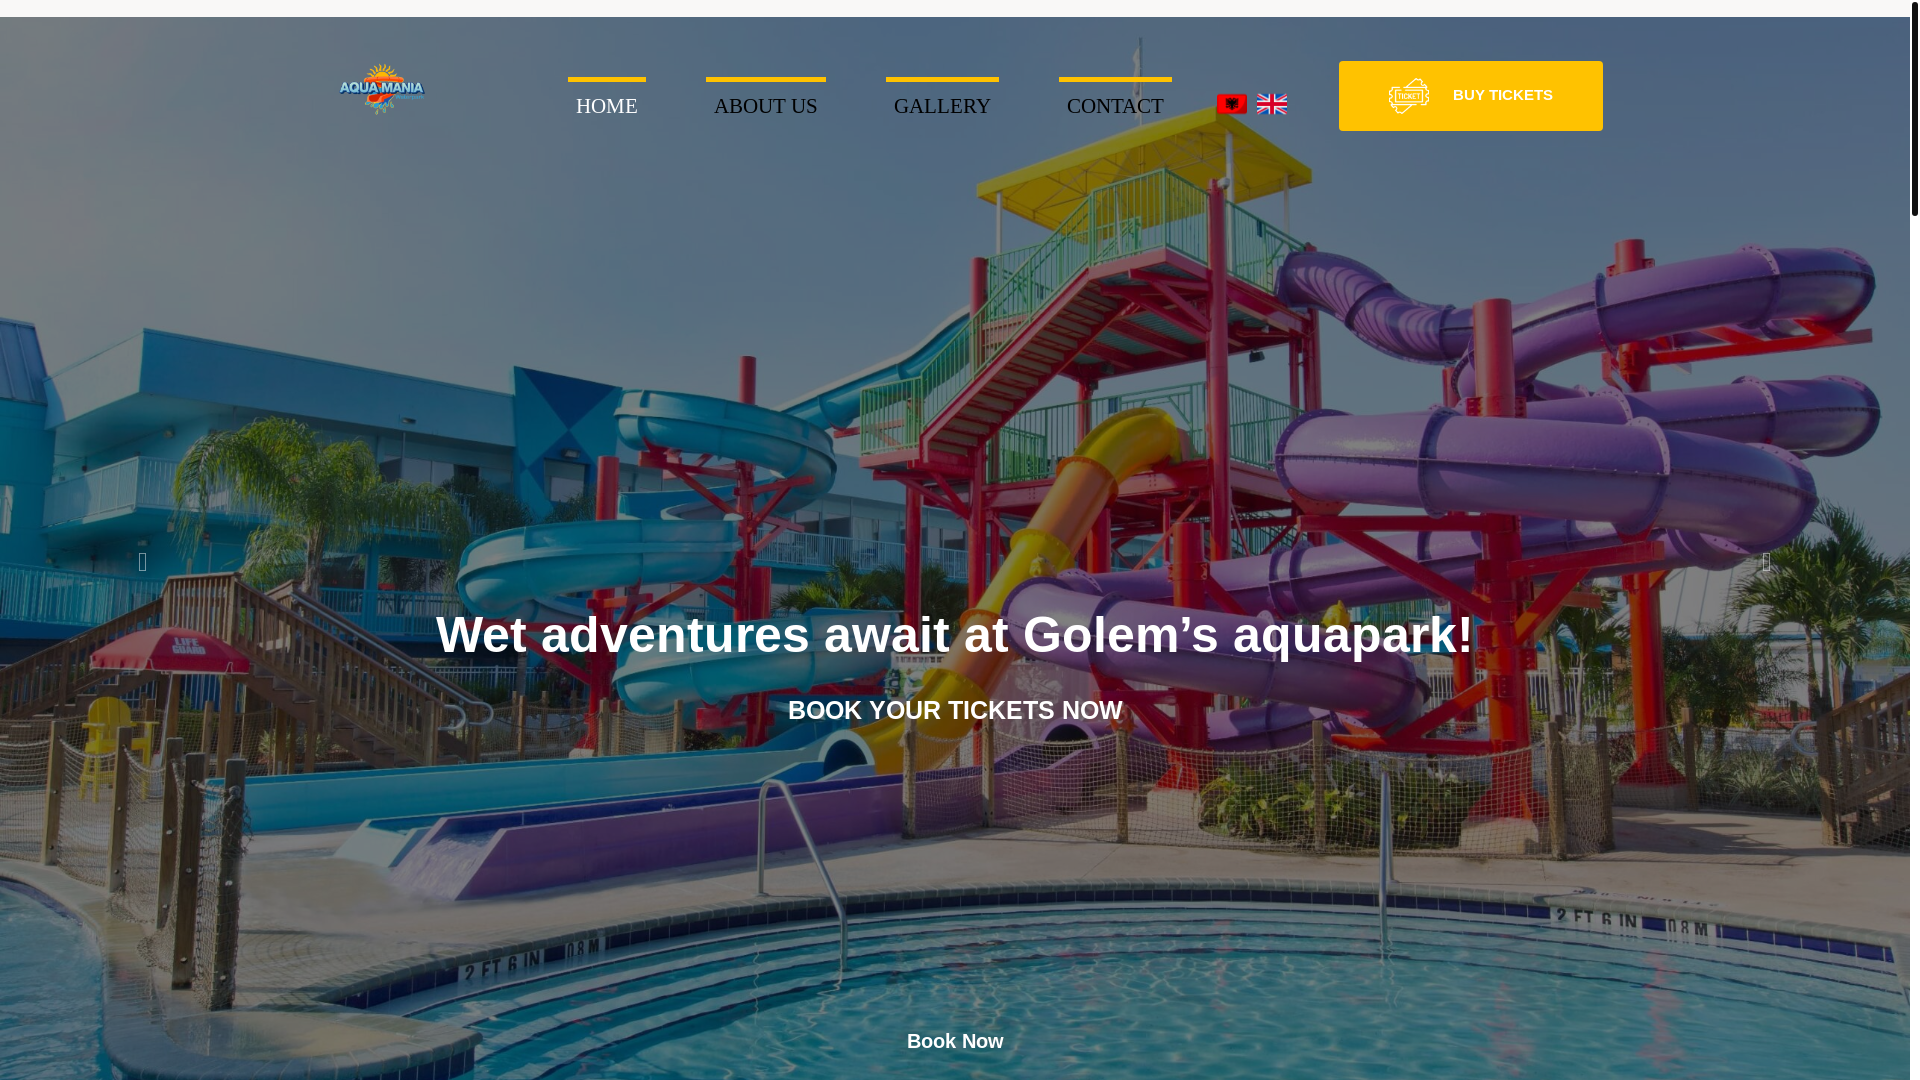Click the yellow bar above HOME
Screen dimensions: 1920x1080
coord(606,79)
